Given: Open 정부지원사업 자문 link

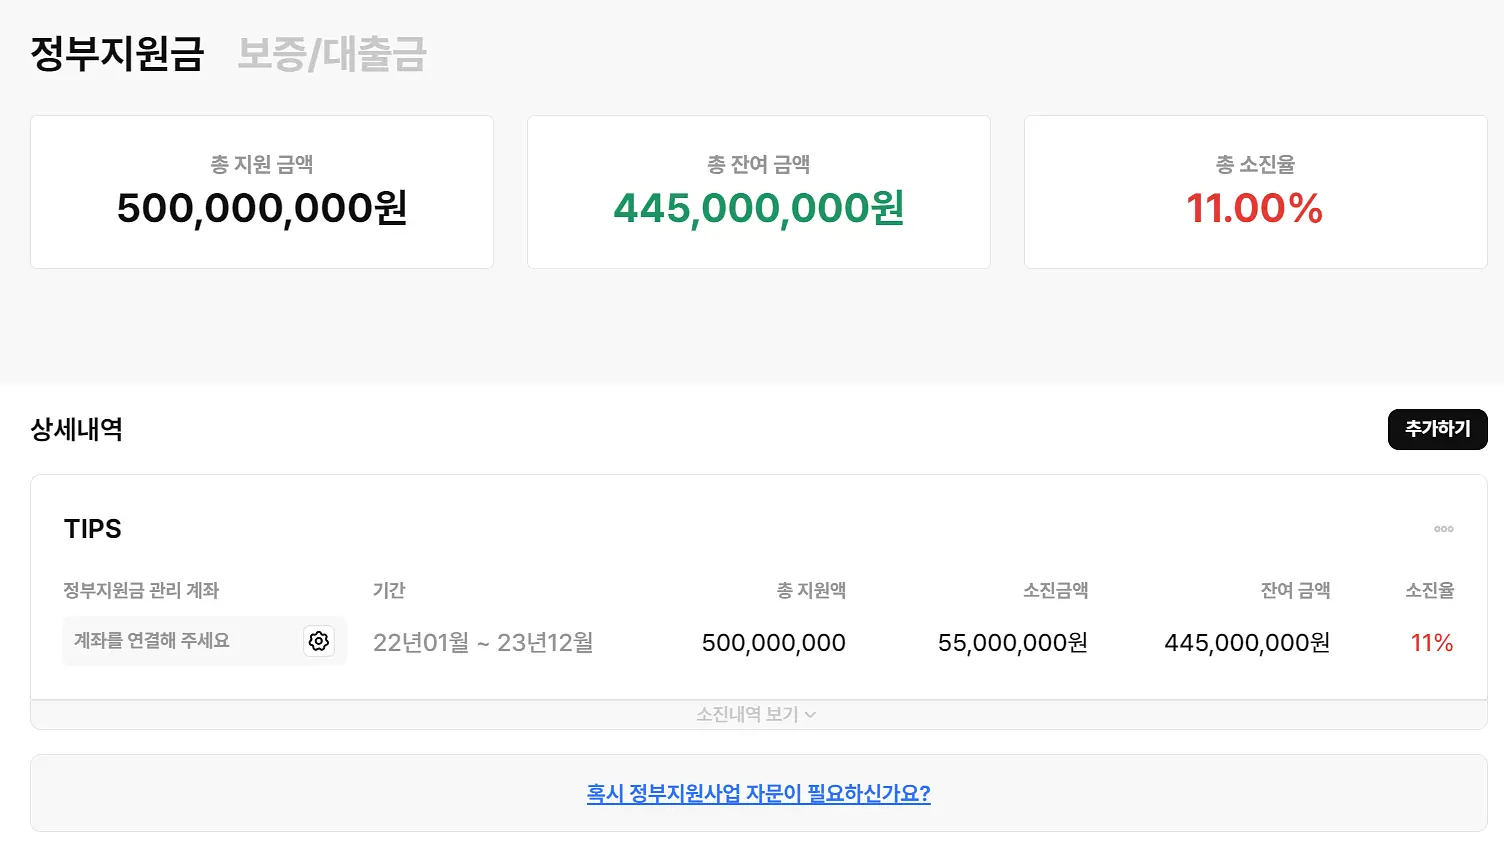Looking at the screenshot, I should [758, 793].
